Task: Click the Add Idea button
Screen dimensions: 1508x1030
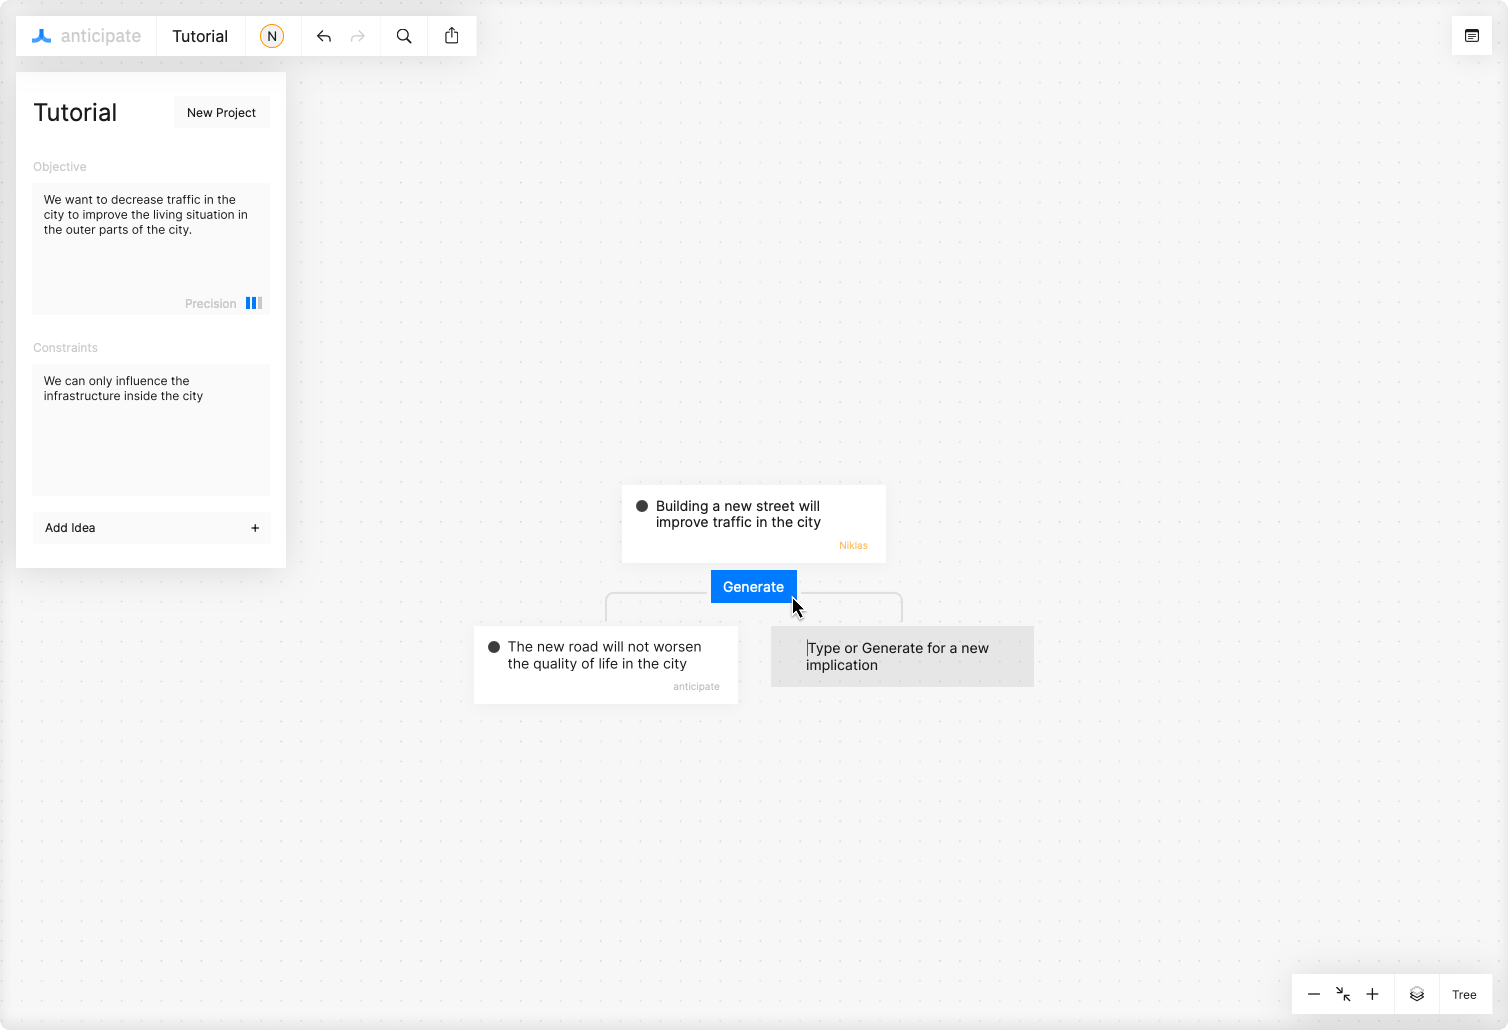Action: (x=151, y=528)
